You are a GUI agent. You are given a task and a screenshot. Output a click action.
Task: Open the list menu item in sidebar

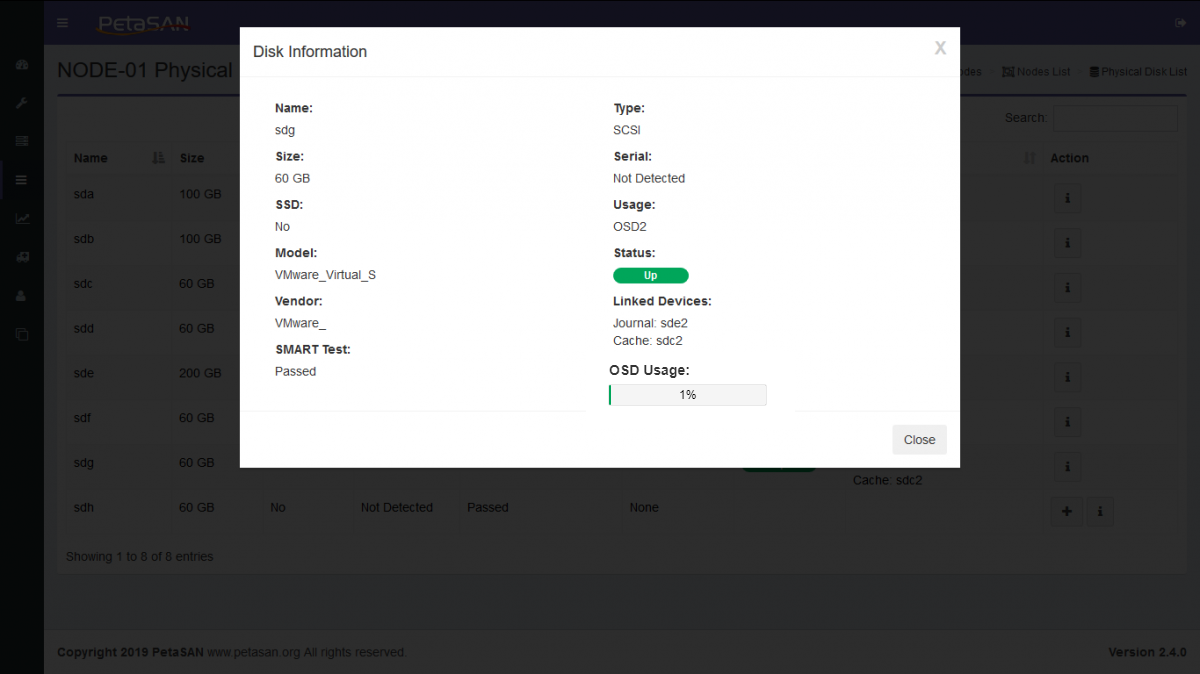click(22, 180)
